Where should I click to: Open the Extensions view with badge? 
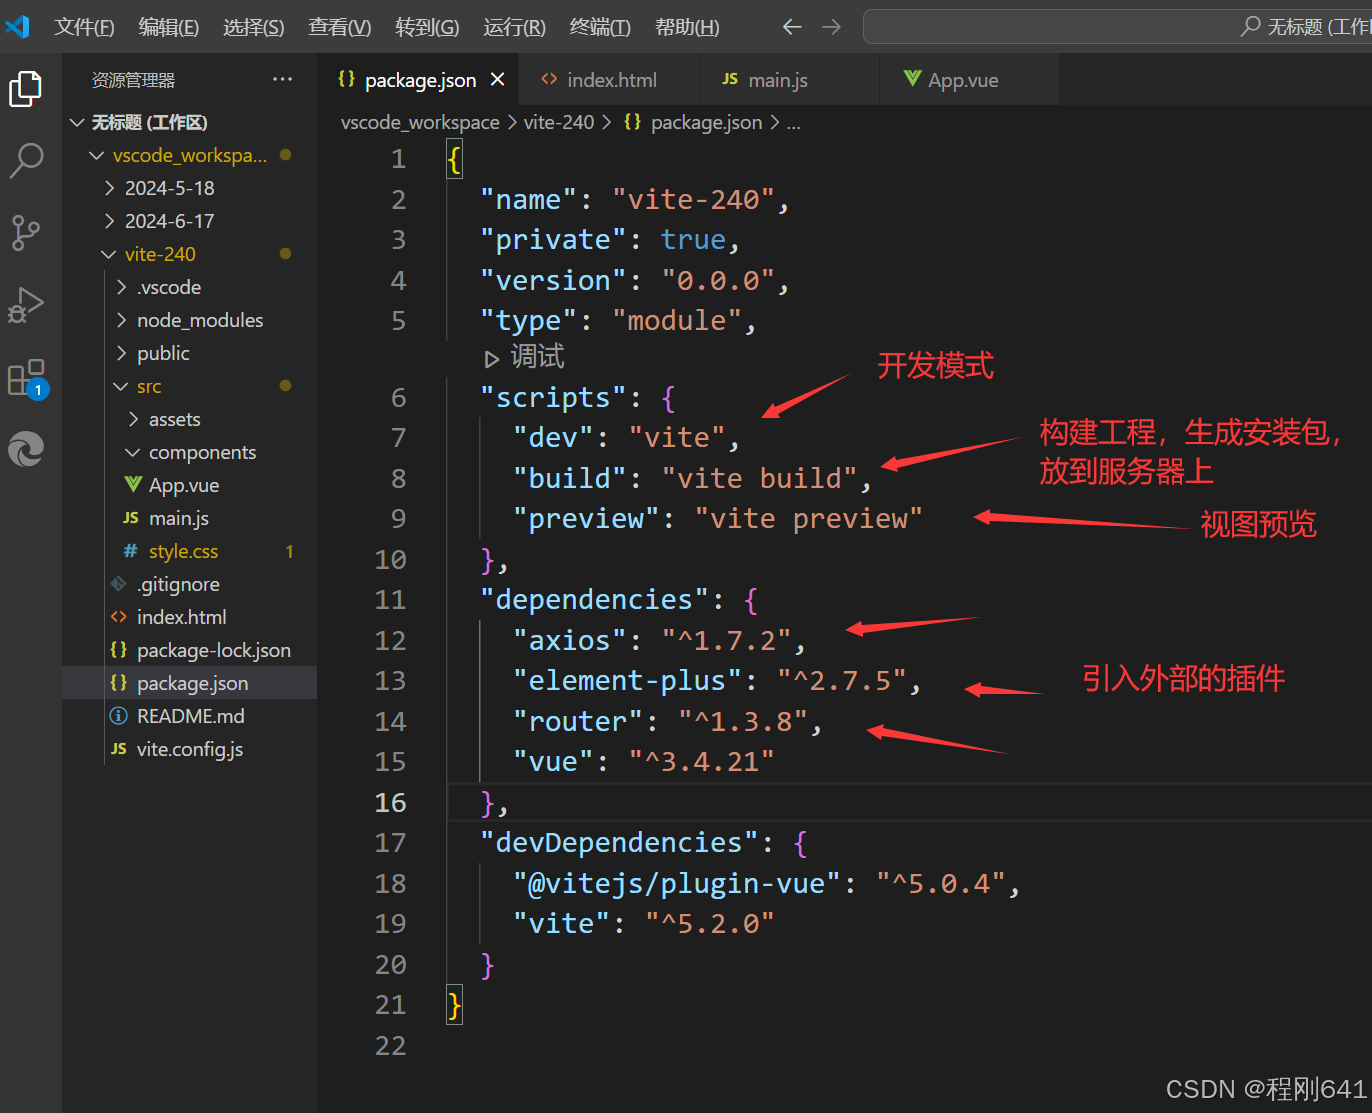coord(26,378)
